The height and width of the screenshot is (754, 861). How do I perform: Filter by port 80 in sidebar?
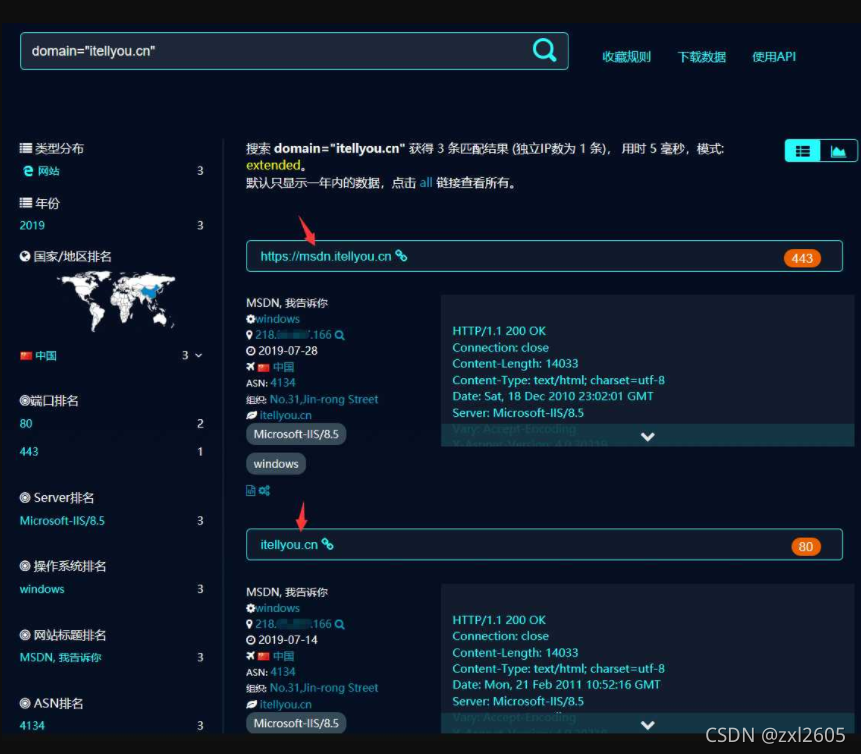[26, 423]
